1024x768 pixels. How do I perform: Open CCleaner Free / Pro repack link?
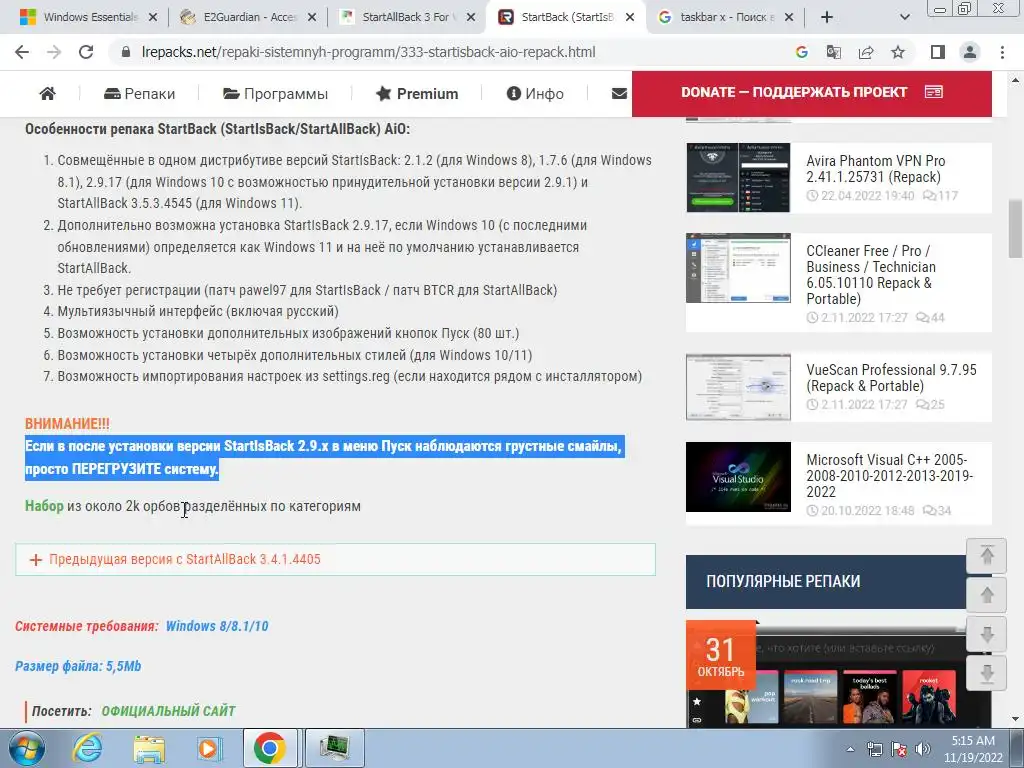(871, 275)
